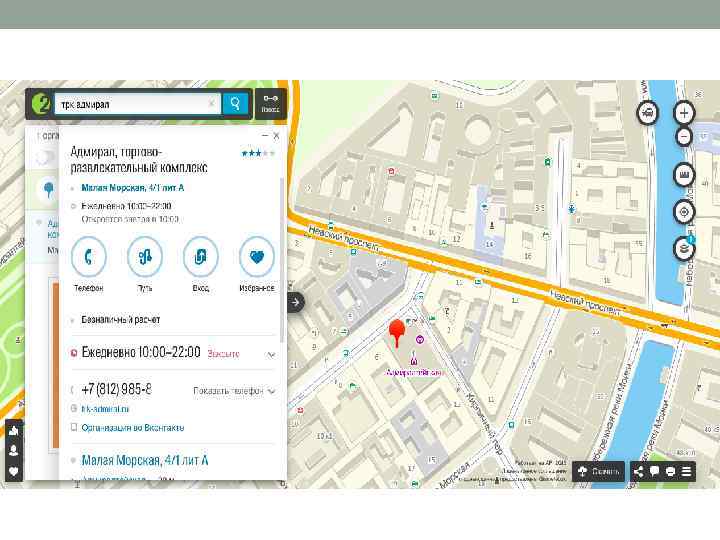Click the Адмиралтейская metro marker on map
The height and width of the screenshot is (540, 720).
click(414, 363)
